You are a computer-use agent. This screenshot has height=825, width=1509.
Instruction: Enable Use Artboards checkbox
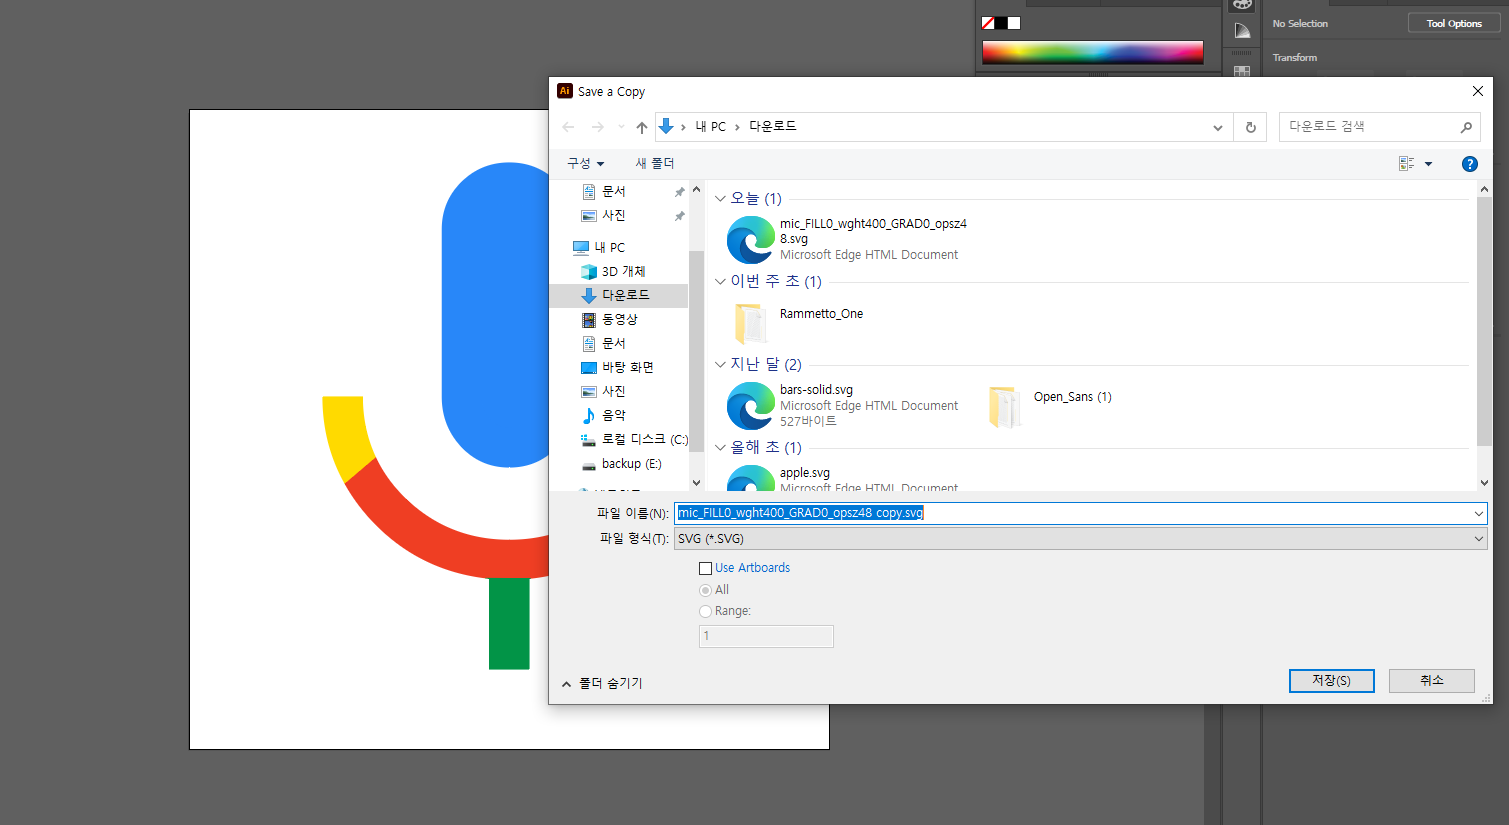[x=705, y=568]
